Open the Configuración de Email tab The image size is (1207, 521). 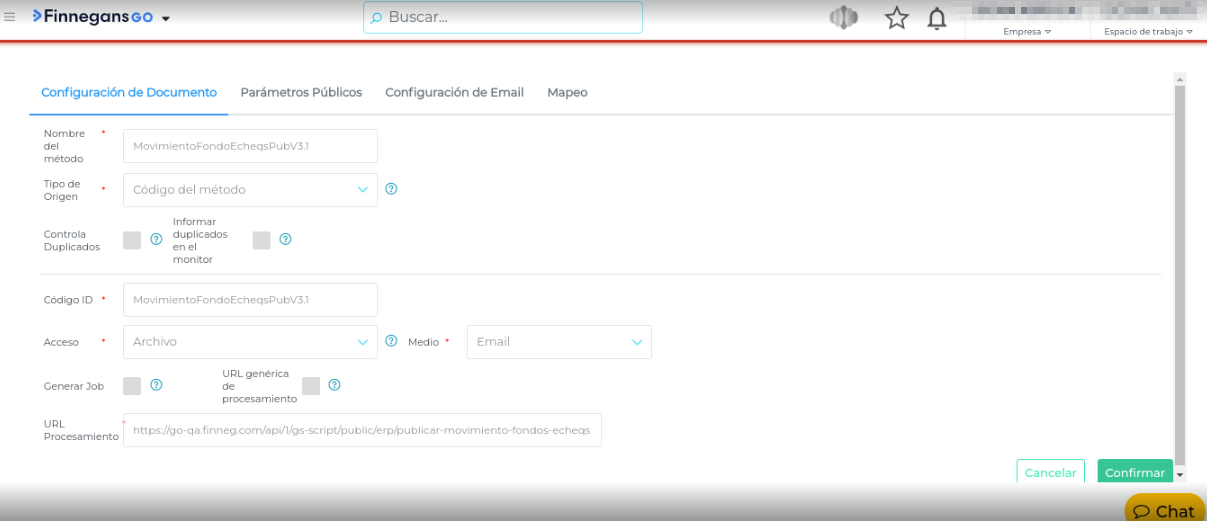[x=454, y=92]
